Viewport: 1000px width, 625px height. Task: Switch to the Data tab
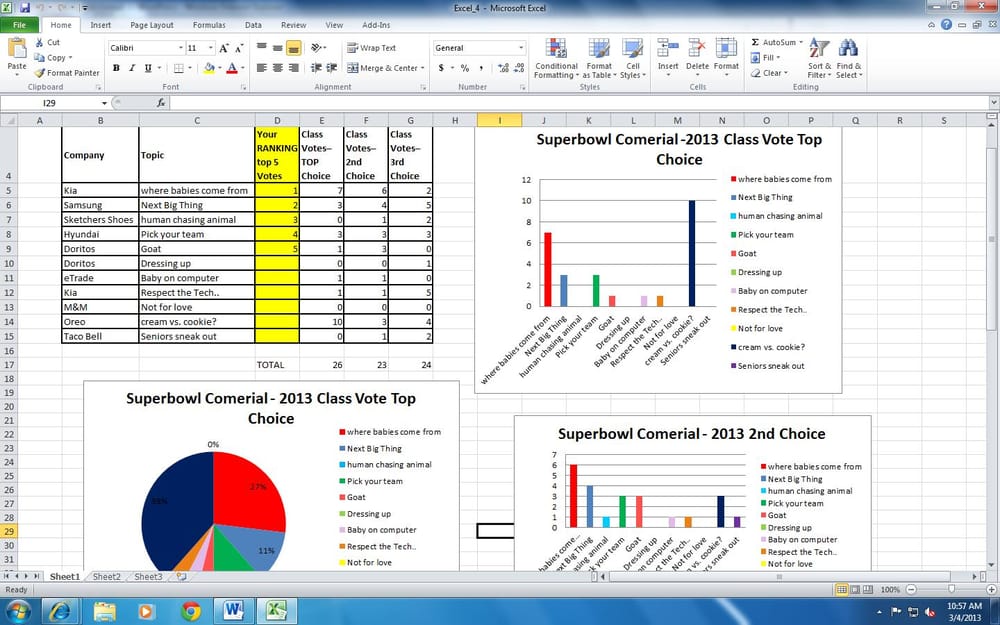coord(253,25)
